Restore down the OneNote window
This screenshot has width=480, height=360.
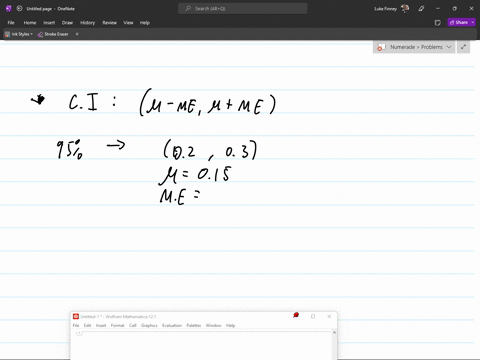(454, 9)
